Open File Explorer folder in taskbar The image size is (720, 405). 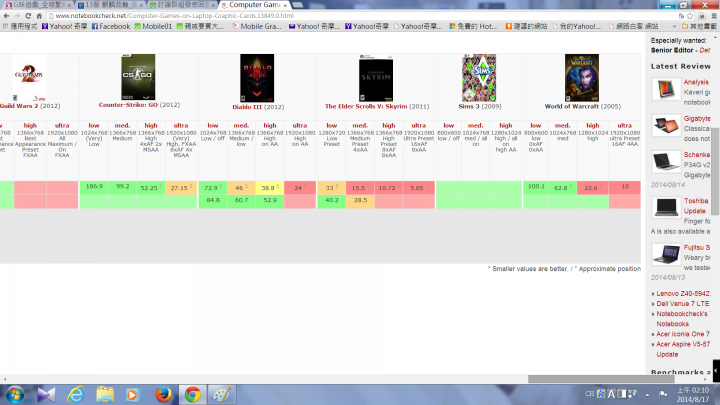click(x=105, y=395)
